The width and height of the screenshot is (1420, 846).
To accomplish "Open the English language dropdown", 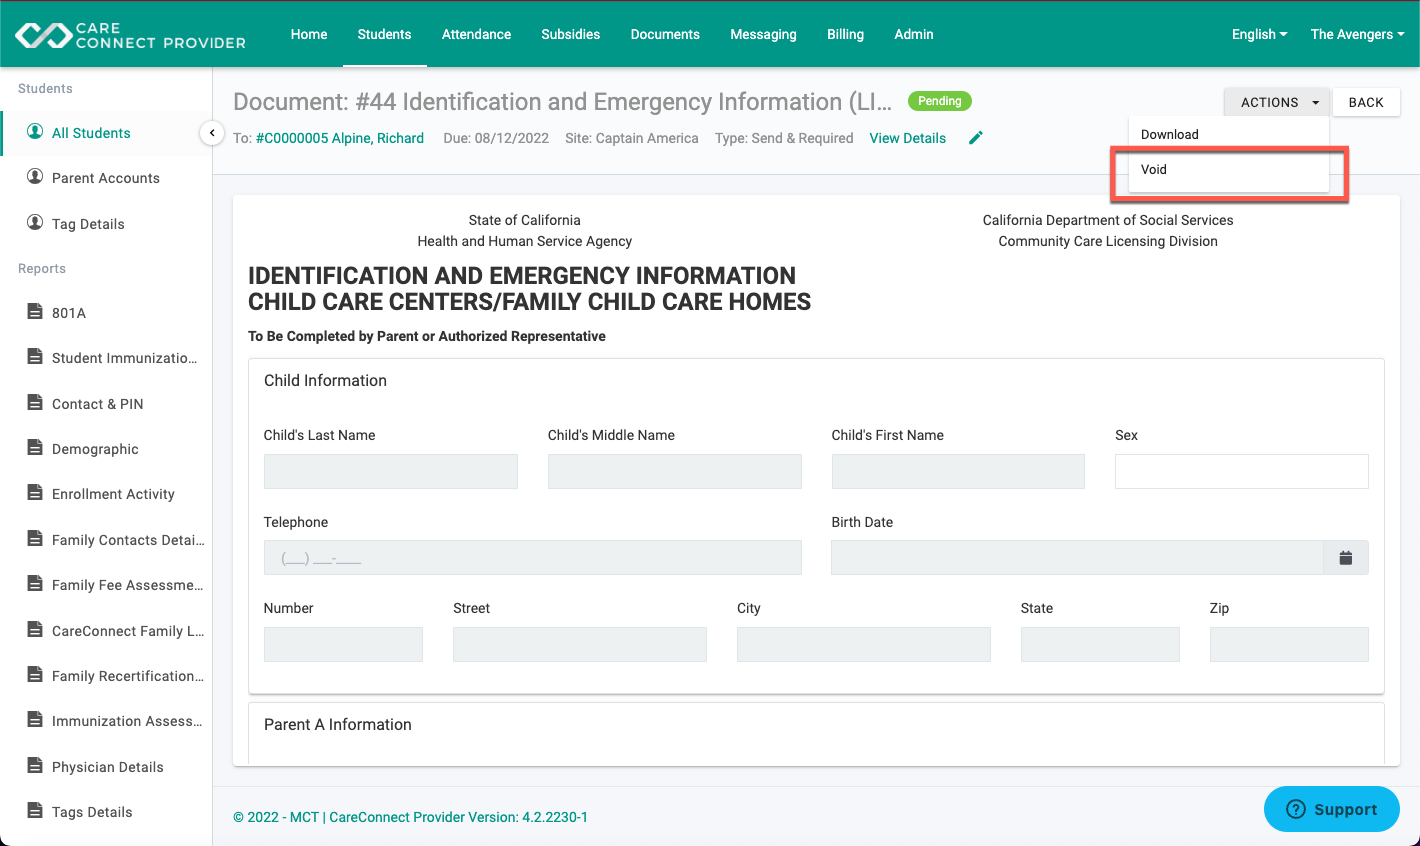I will pyautogui.click(x=1259, y=34).
